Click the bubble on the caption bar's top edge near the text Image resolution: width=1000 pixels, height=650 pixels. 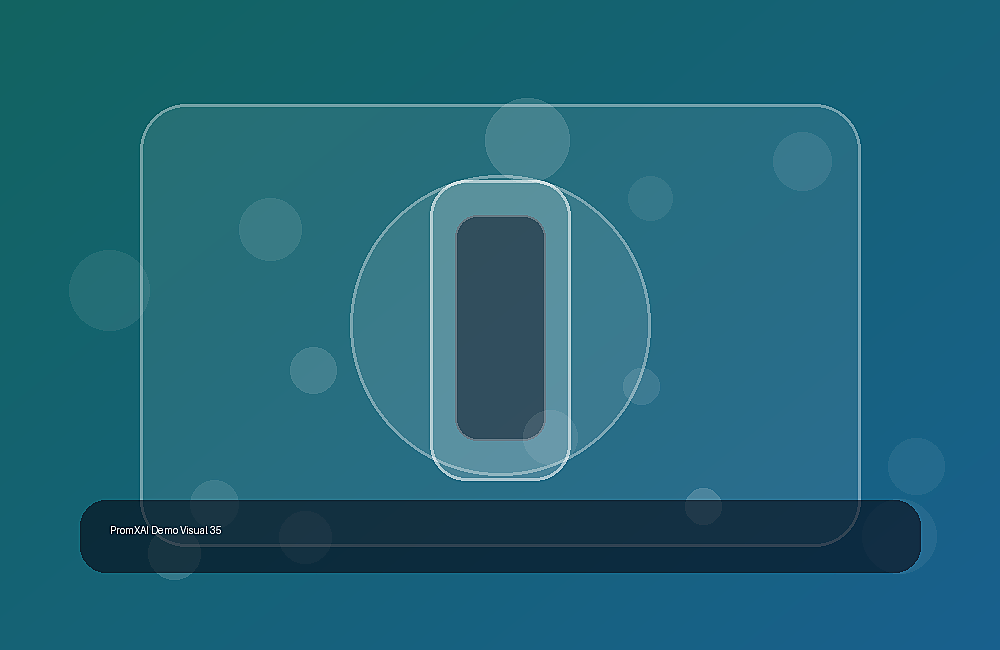[214, 505]
